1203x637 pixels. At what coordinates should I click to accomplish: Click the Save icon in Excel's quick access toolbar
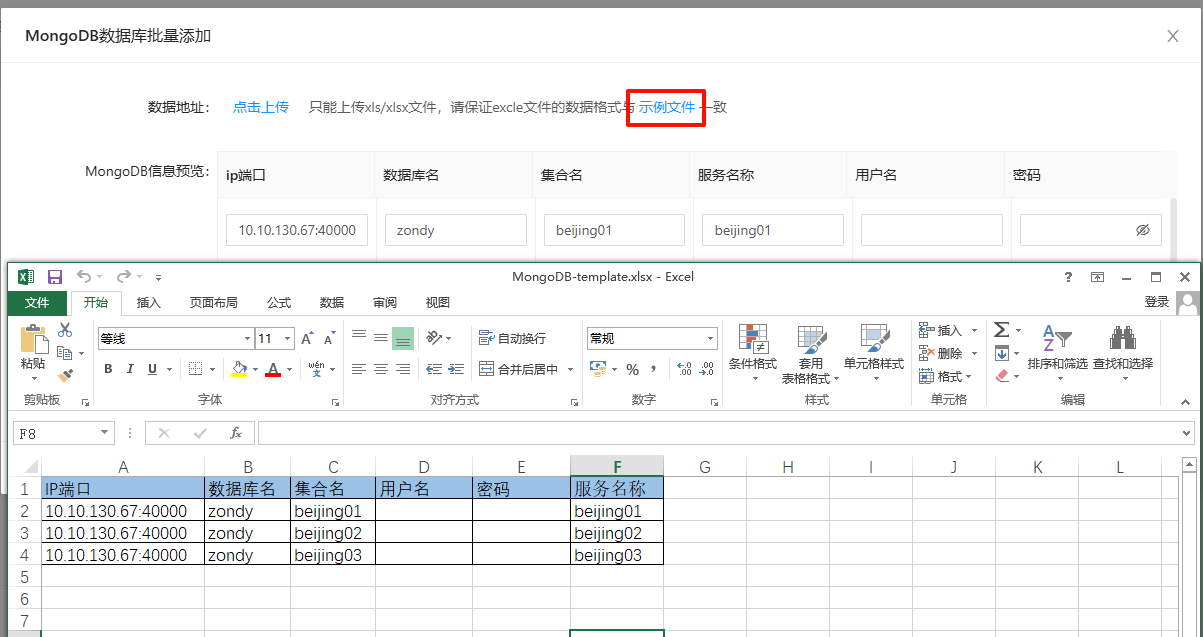coord(55,277)
